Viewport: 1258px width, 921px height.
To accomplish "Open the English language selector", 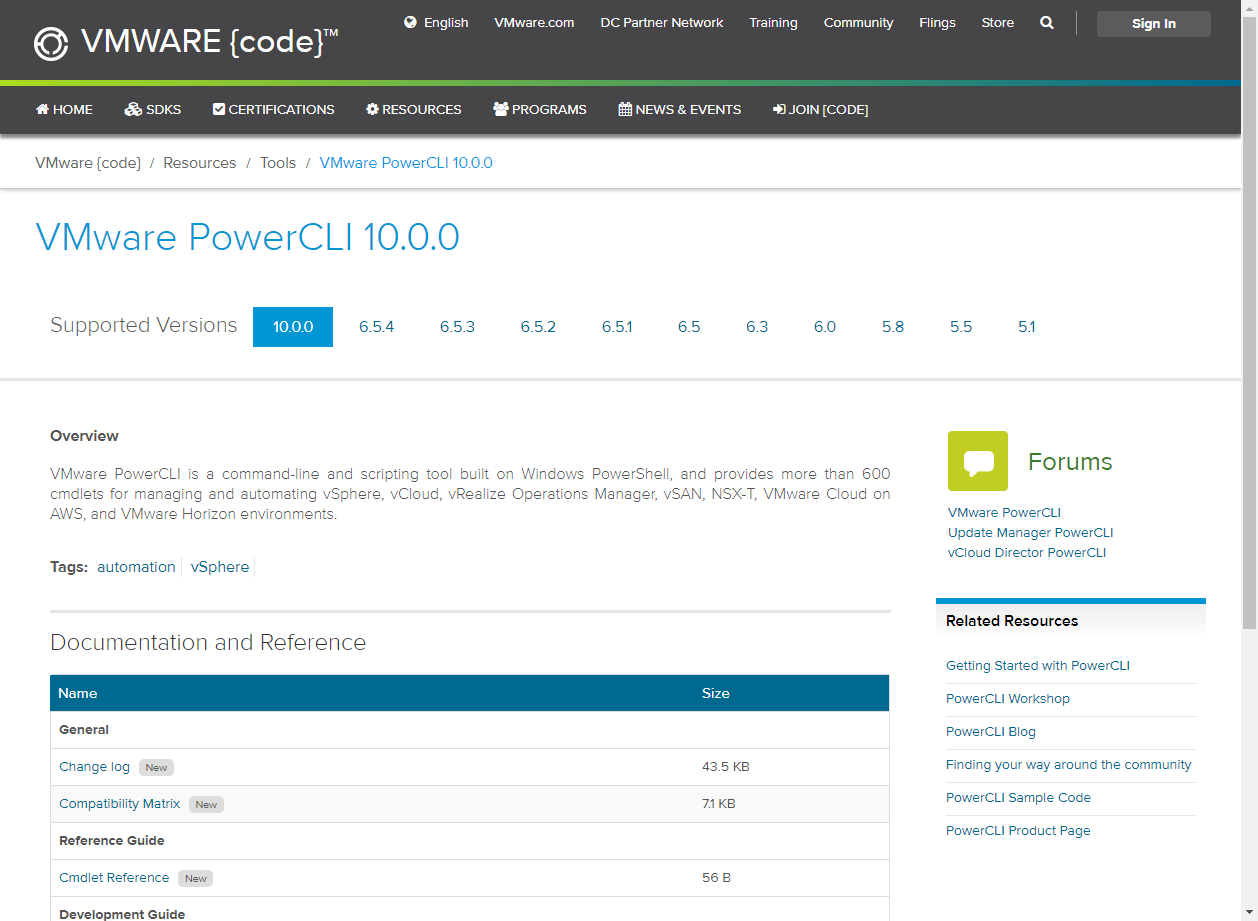I will (x=443, y=22).
